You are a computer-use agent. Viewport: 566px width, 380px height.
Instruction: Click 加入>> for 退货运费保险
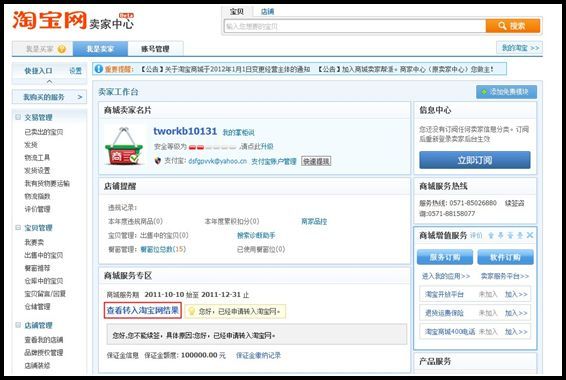click(x=516, y=313)
